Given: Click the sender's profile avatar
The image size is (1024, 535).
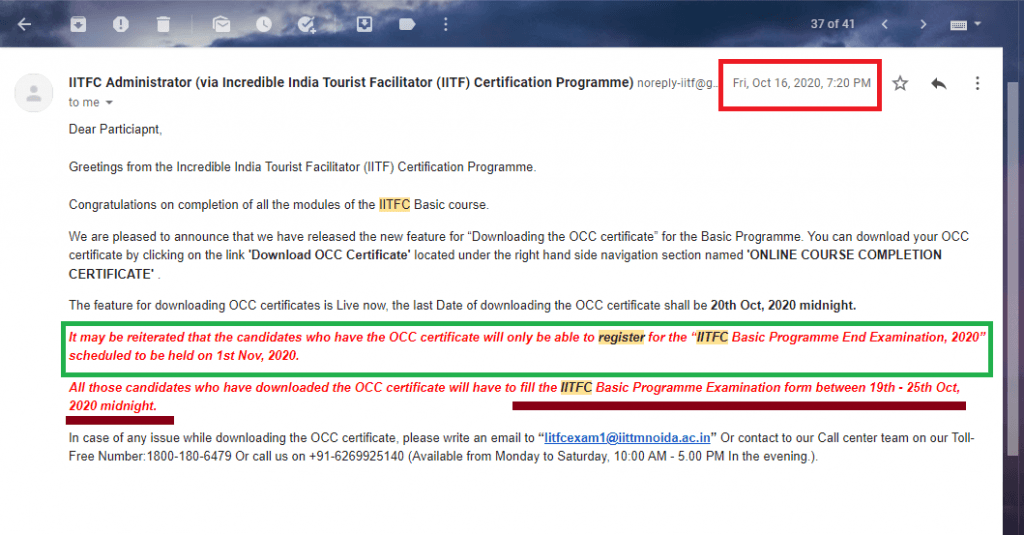Looking at the screenshot, I should pos(34,93).
